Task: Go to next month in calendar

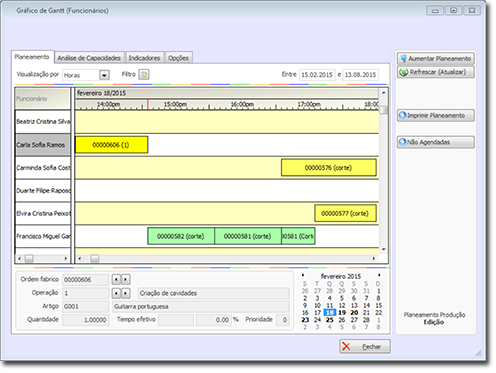Action: point(379,275)
